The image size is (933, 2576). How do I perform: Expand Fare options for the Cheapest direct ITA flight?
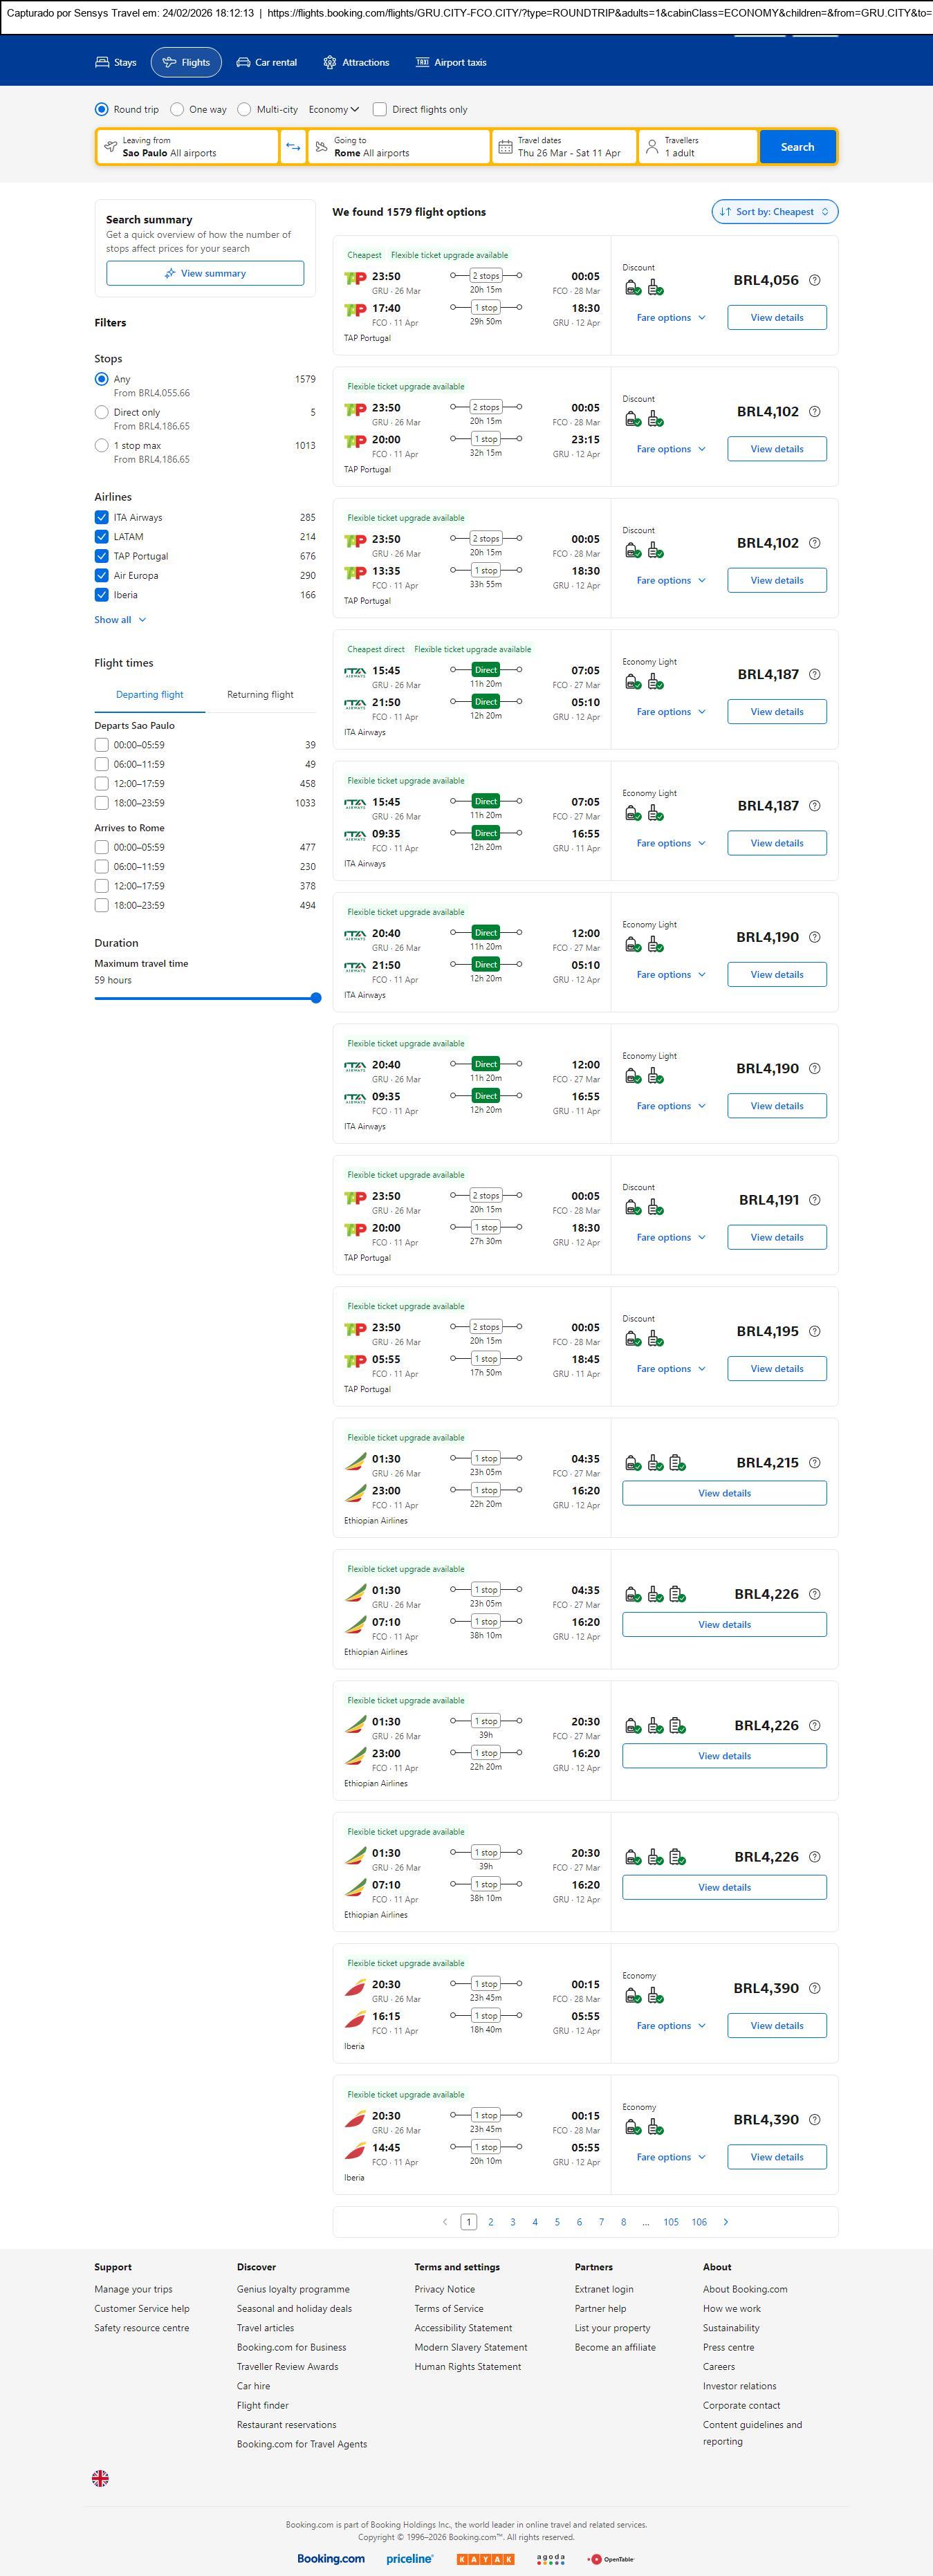pyautogui.click(x=670, y=712)
